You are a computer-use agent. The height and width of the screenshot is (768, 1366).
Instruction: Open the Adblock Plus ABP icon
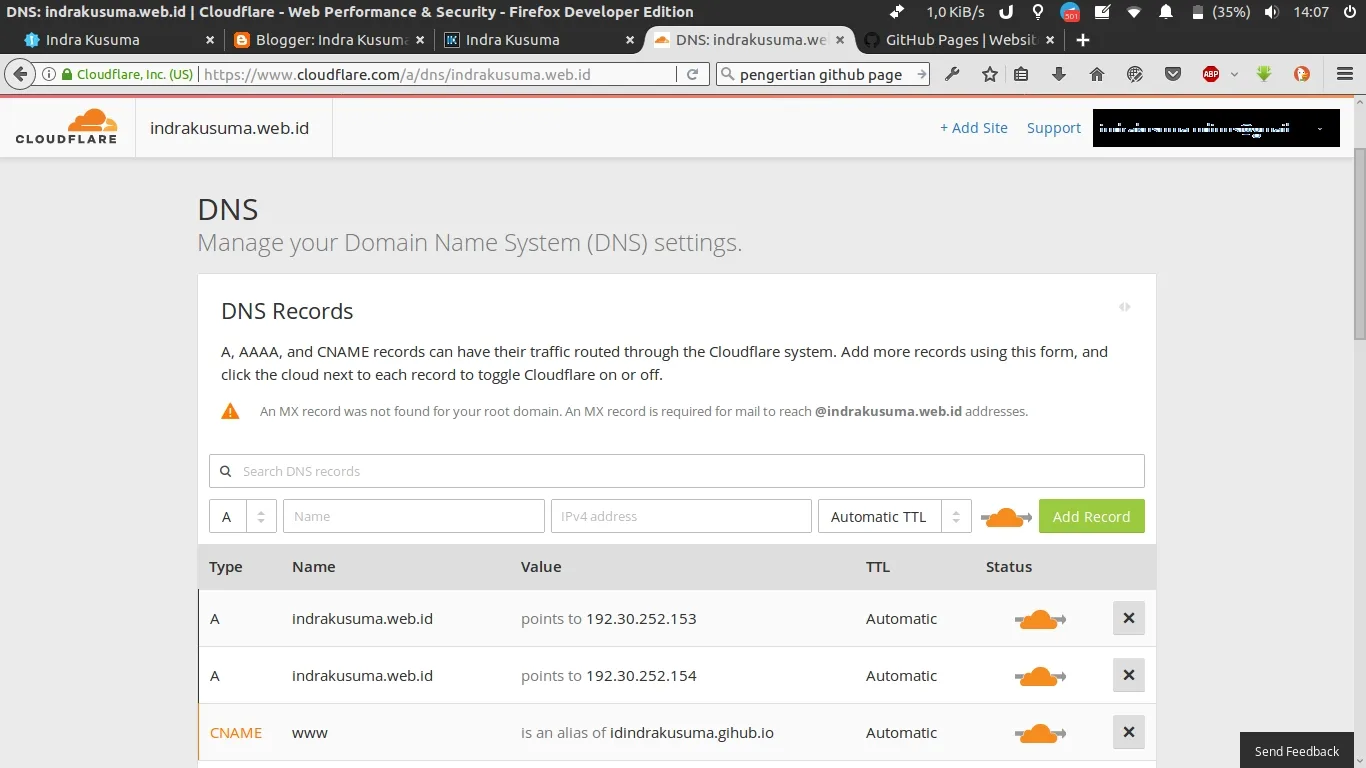click(x=1211, y=74)
